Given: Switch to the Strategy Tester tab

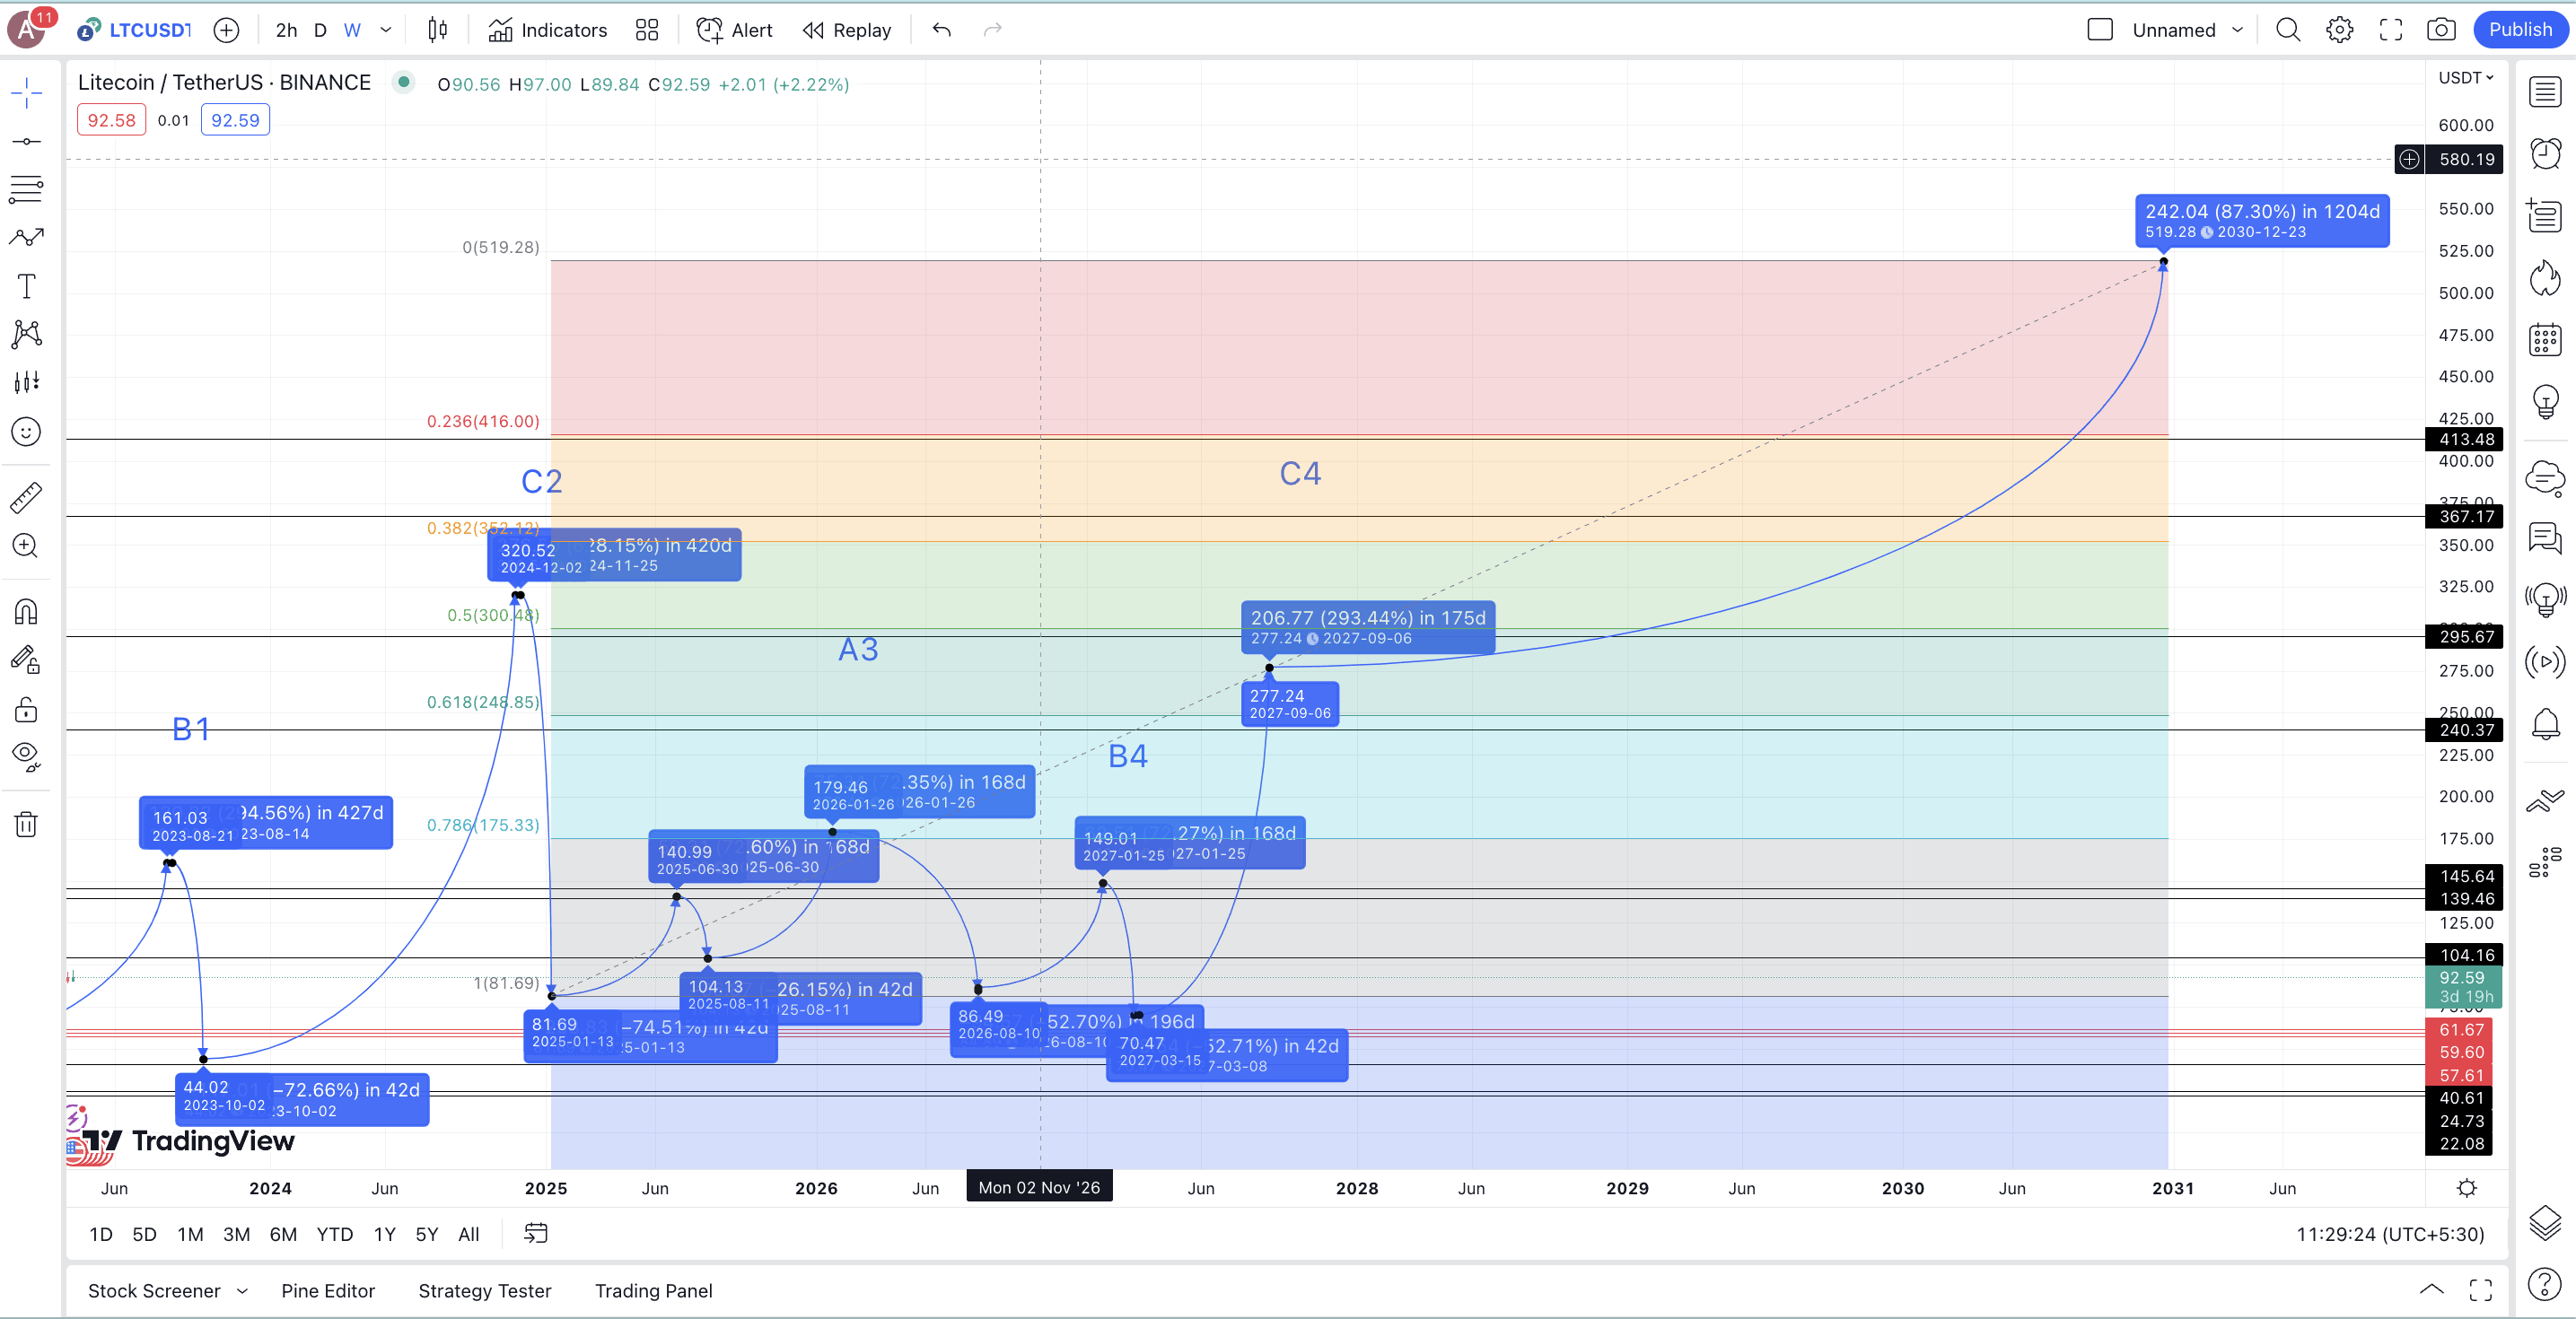Looking at the screenshot, I should coord(484,1290).
